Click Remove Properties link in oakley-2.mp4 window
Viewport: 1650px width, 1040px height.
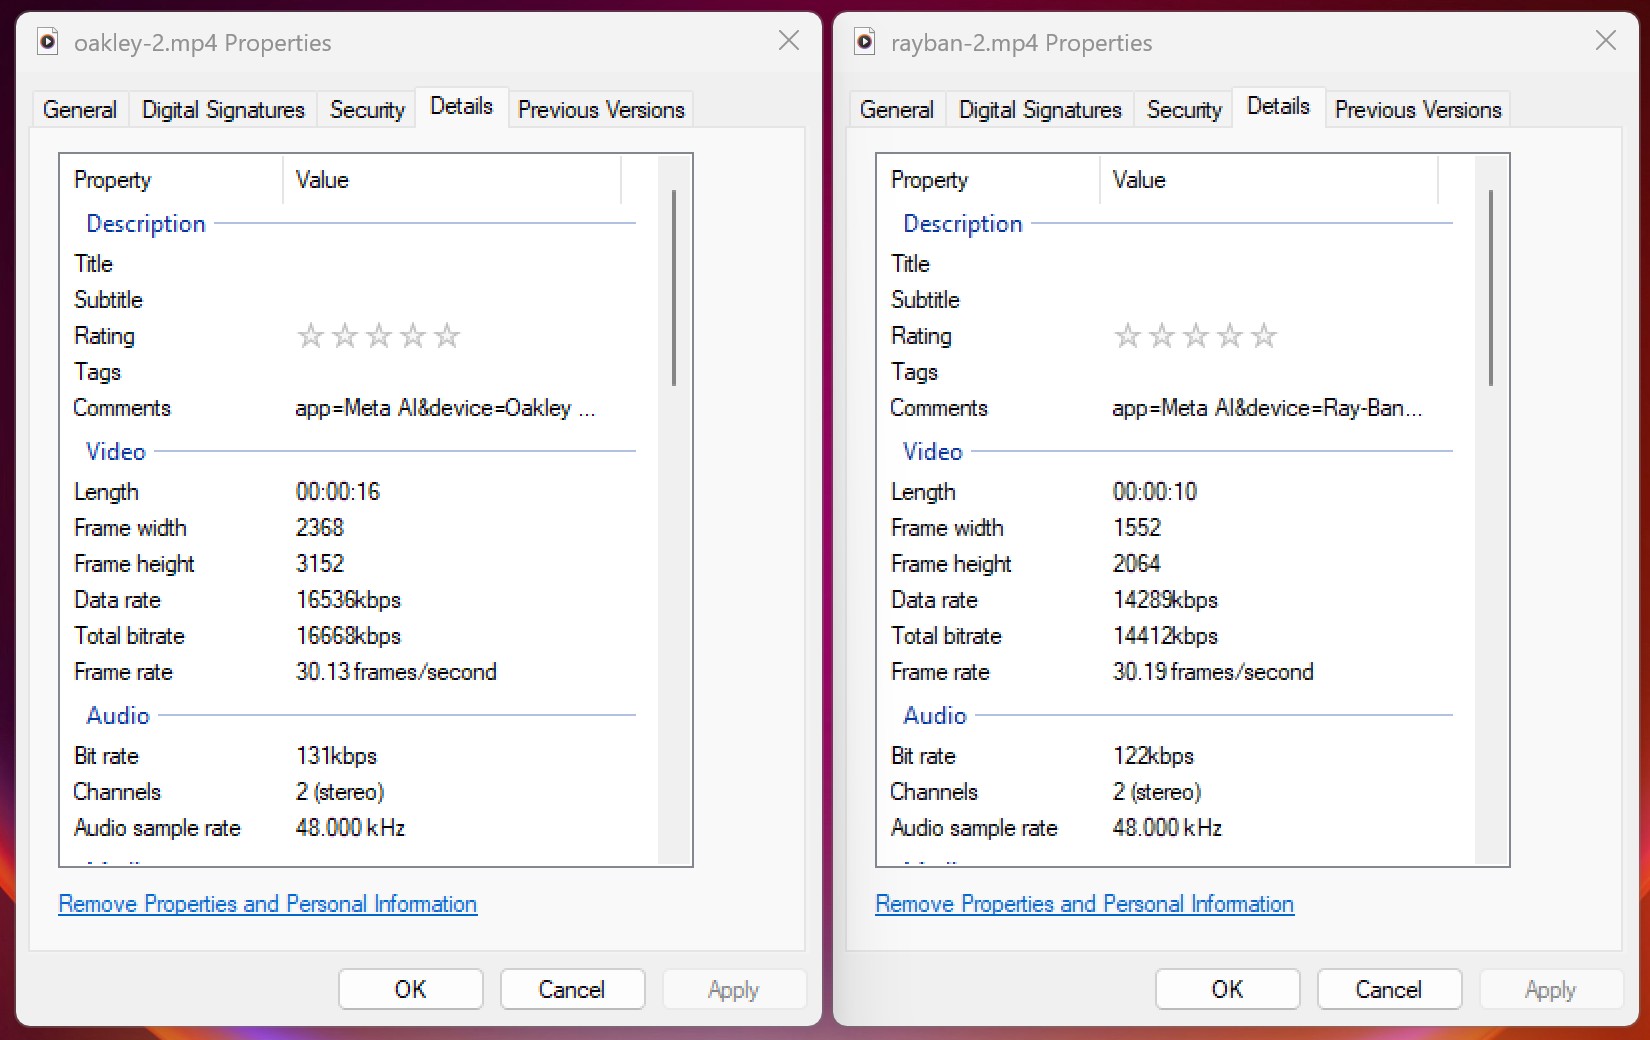267,904
